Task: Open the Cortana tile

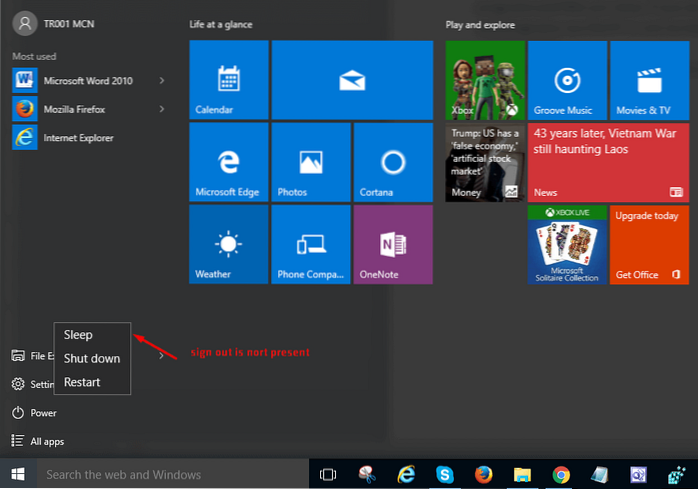Action: point(392,161)
